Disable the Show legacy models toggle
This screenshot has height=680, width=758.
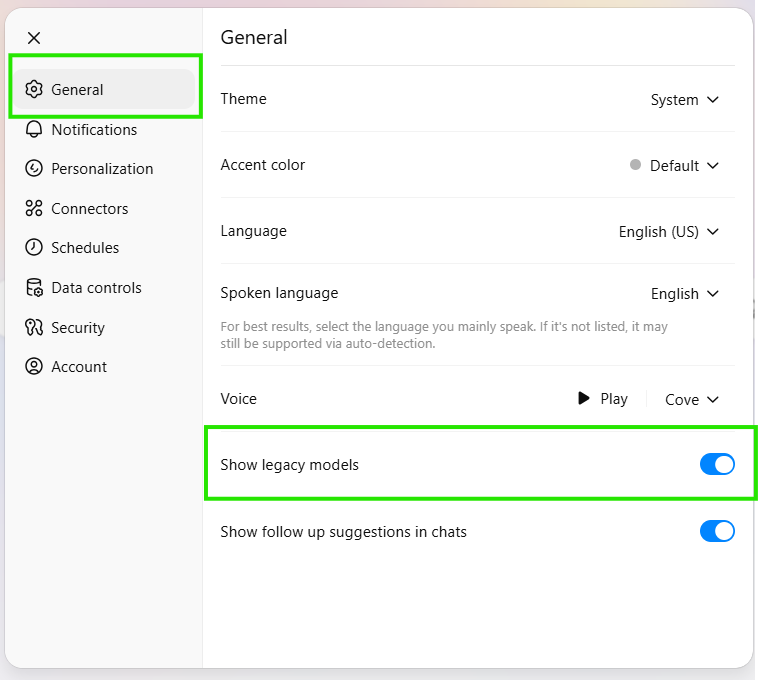coord(717,464)
